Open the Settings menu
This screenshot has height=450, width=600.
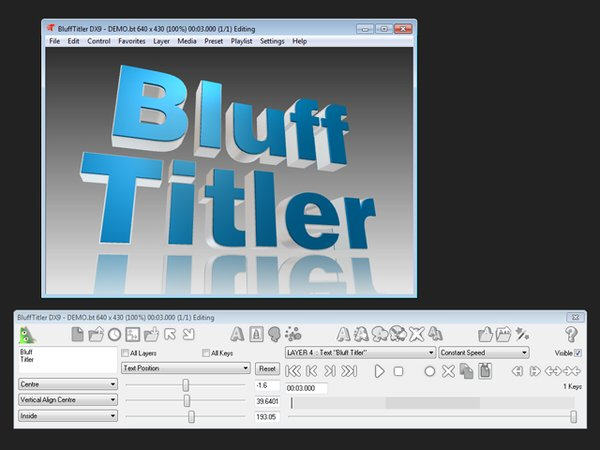[x=272, y=41]
